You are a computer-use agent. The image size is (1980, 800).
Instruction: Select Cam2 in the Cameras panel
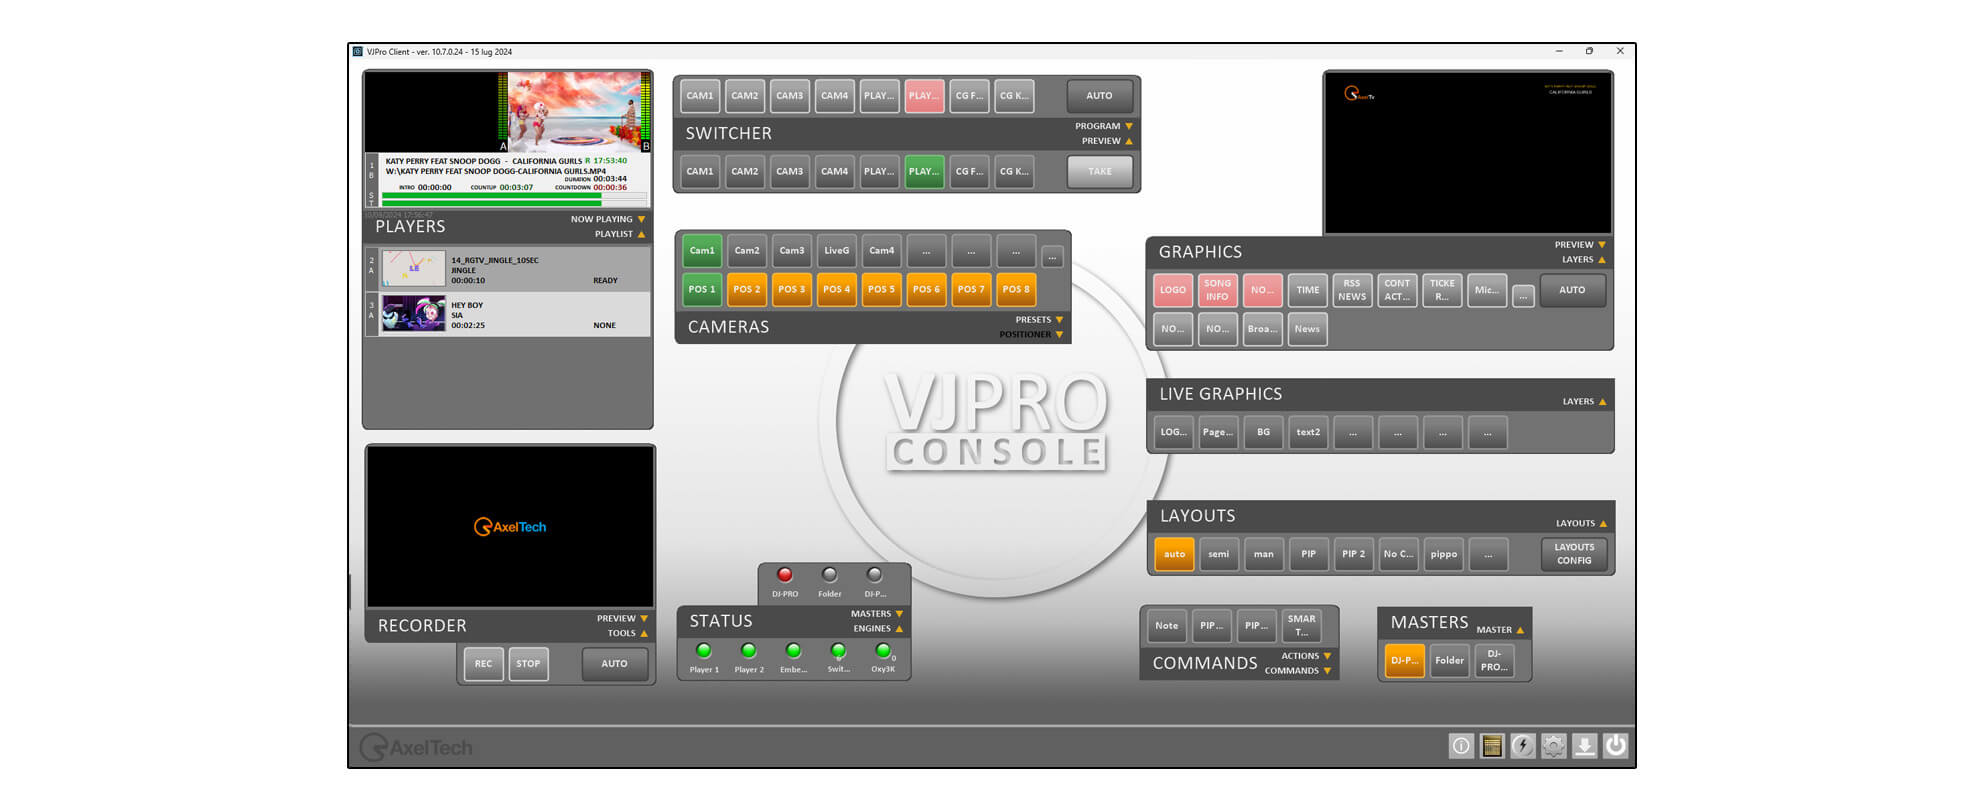747,250
